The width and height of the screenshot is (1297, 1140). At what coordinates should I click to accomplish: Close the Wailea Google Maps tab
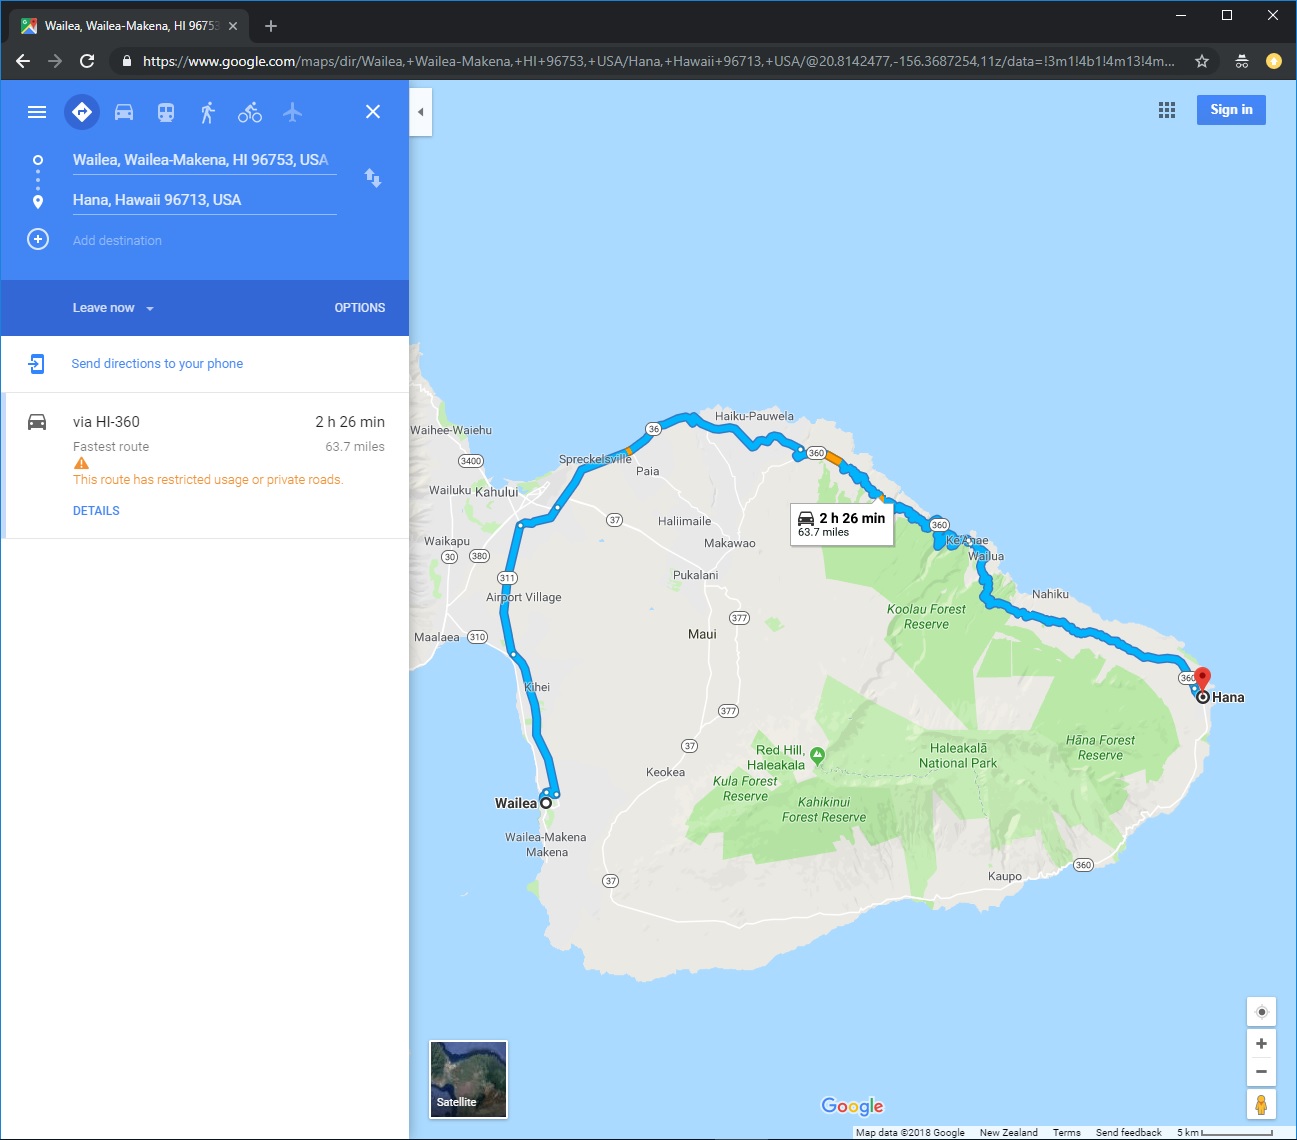point(233,26)
